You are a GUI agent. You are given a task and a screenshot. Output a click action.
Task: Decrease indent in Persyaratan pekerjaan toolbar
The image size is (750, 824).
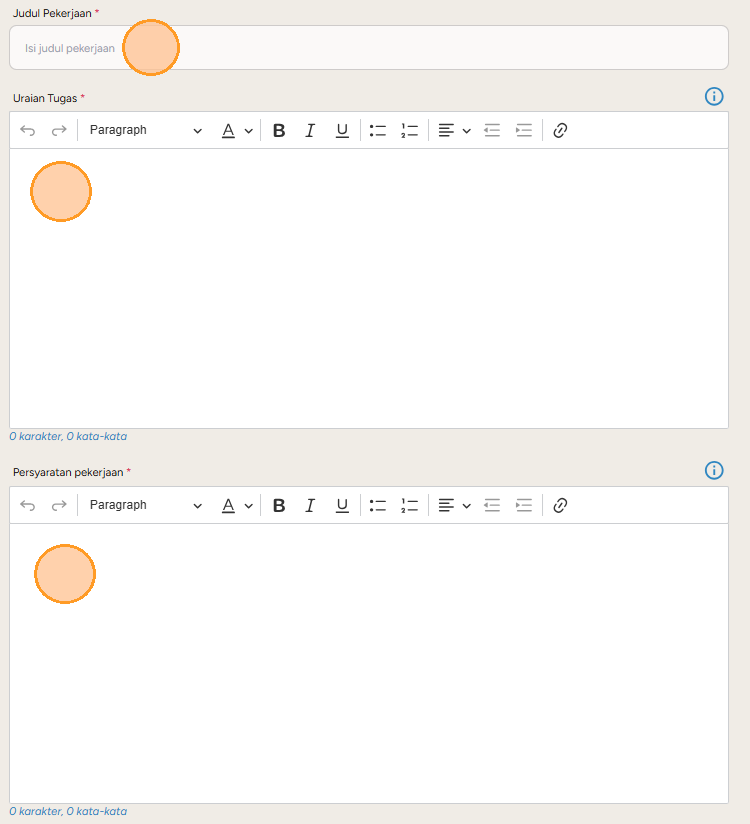[492, 505]
